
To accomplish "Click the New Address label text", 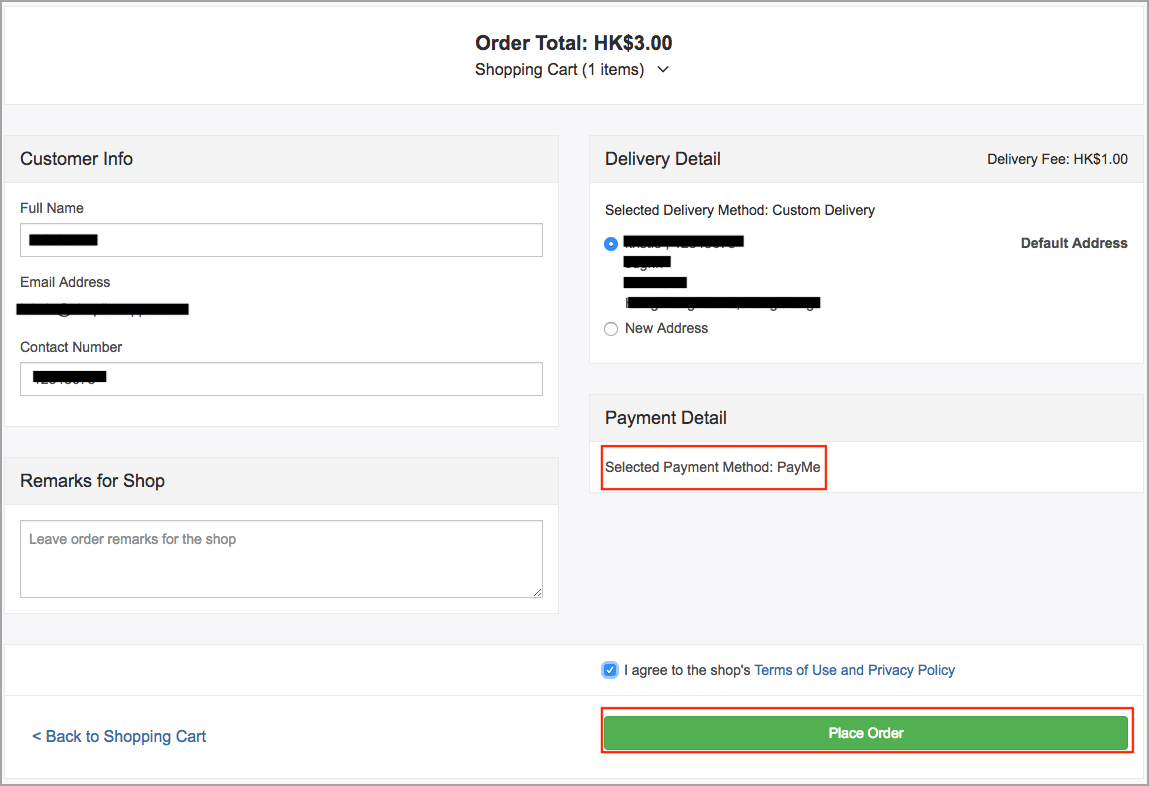I will (666, 328).
